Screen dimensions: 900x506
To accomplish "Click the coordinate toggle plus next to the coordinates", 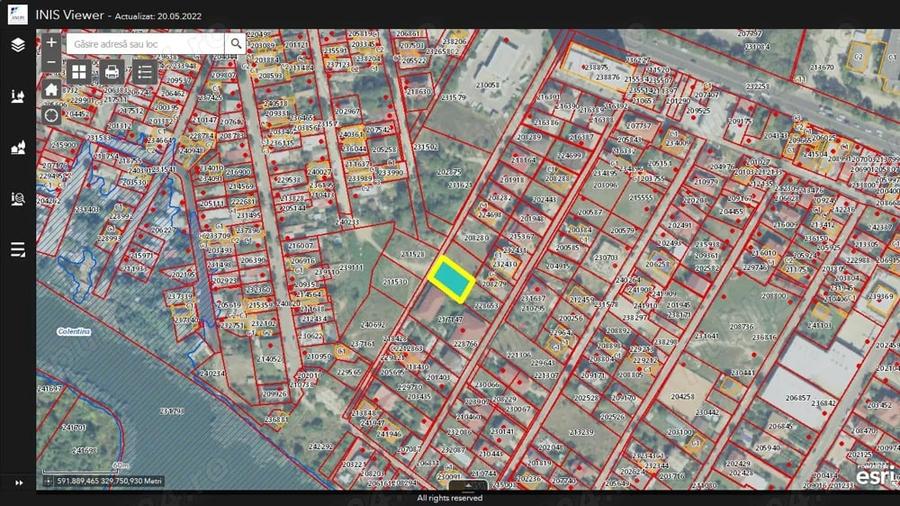I will click(x=49, y=481).
